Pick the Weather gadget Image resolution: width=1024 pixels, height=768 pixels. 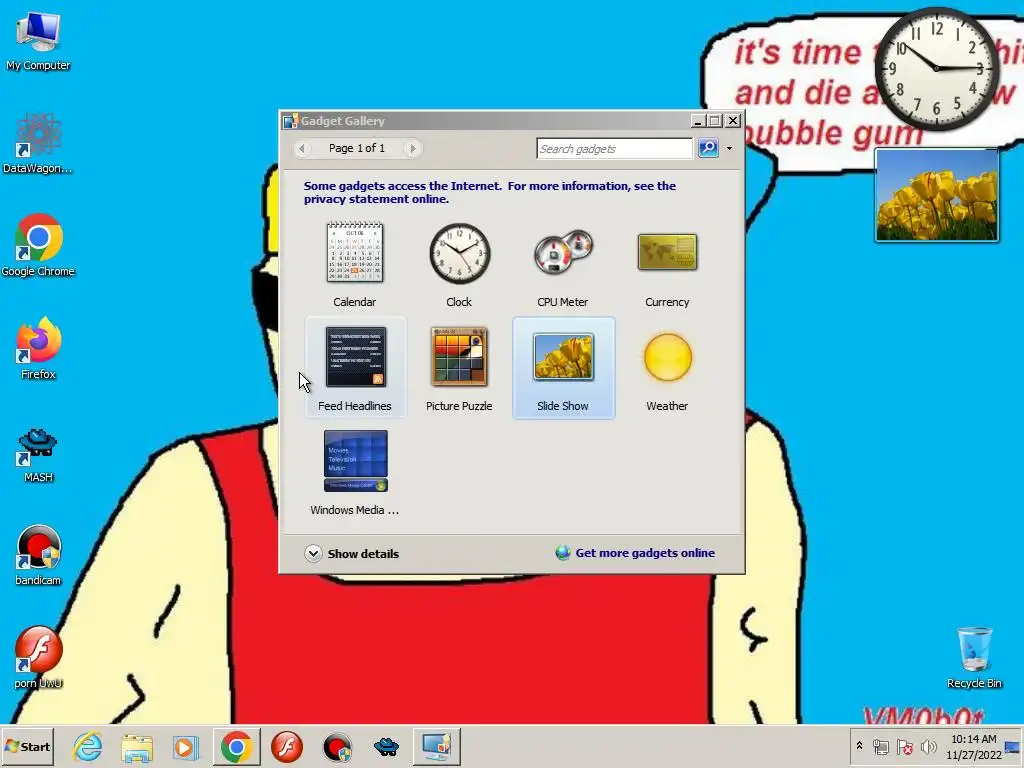[x=667, y=368]
